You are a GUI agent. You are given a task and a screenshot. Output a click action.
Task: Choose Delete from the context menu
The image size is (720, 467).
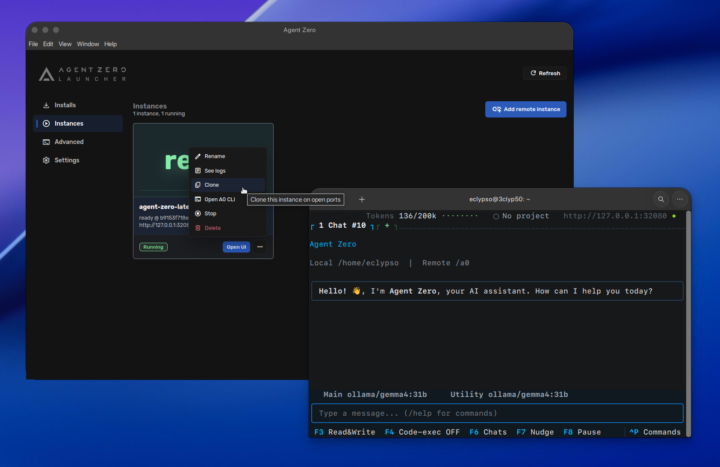pos(228,228)
